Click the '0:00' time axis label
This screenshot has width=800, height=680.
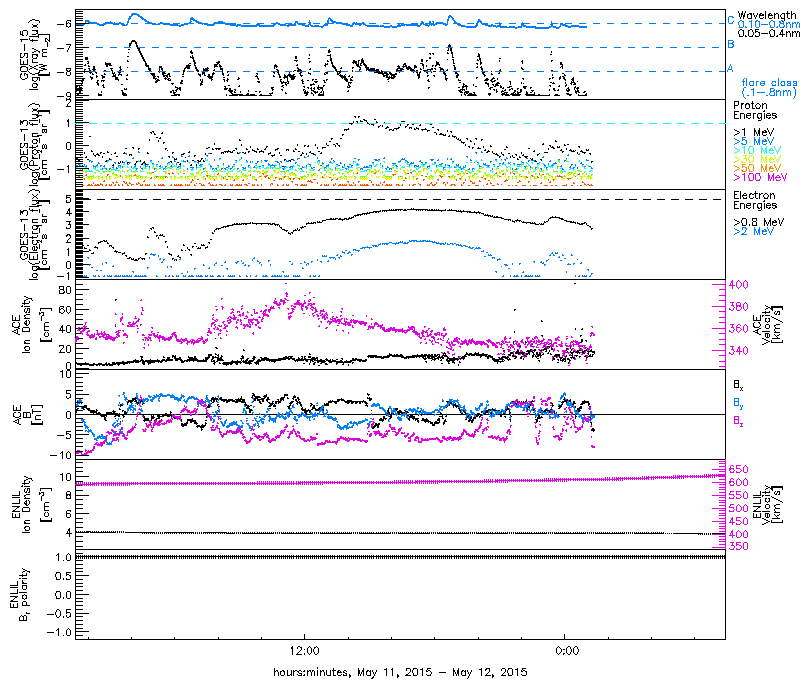[x=567, y=651]
